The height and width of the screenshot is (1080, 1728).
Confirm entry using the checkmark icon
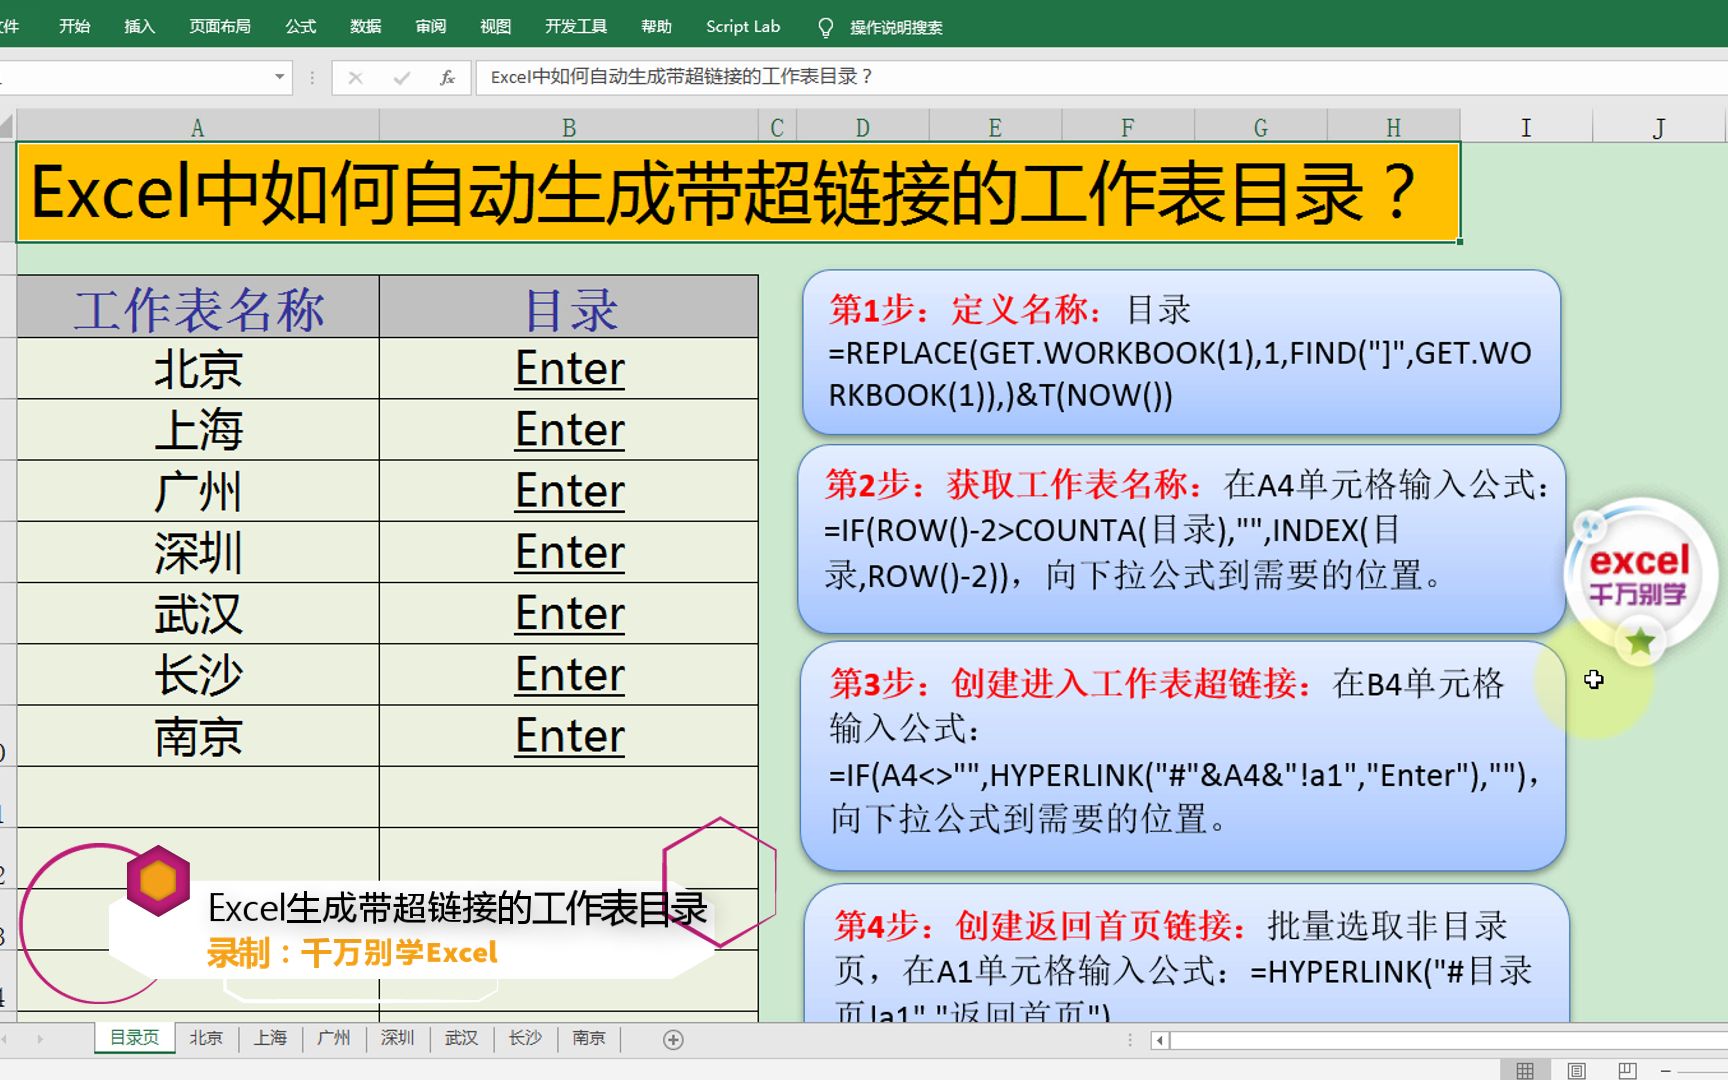pyautogui.click(x=402, y=77)
